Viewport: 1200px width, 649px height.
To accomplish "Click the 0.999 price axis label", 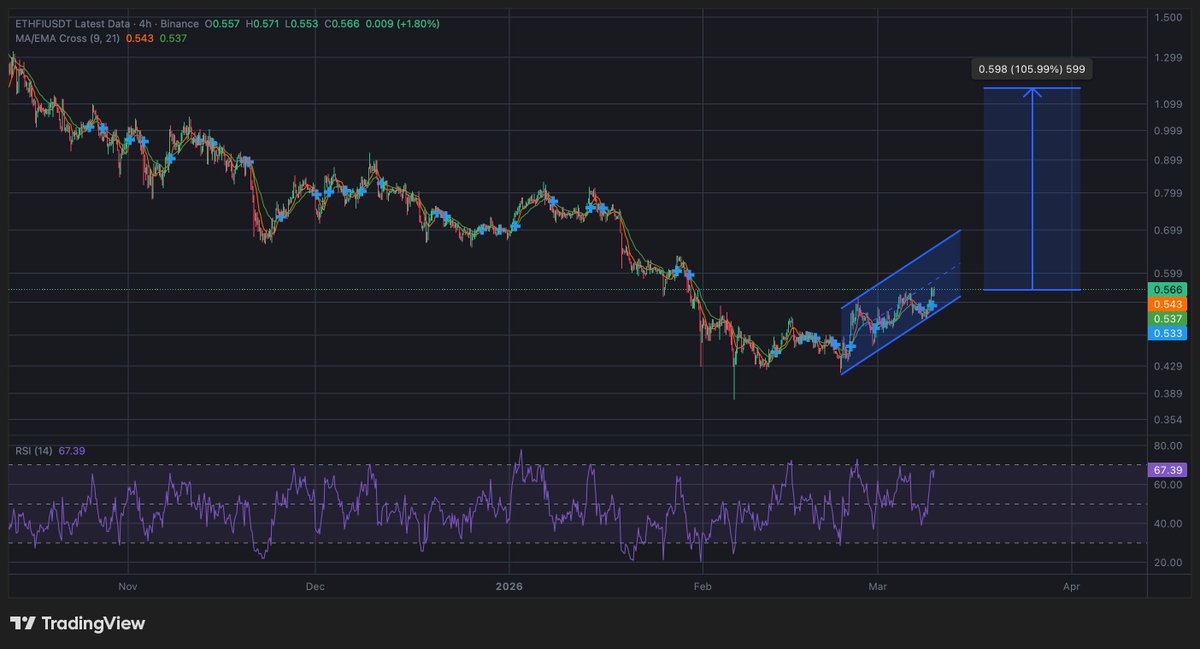I will pyautogui.click(x=1169, y=131).
